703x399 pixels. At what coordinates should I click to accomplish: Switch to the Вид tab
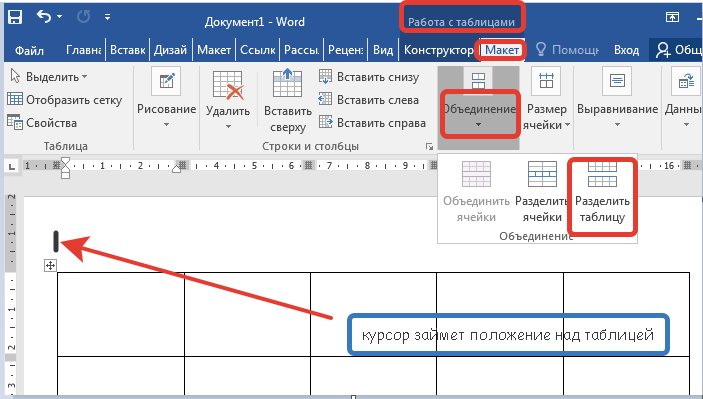383,50
